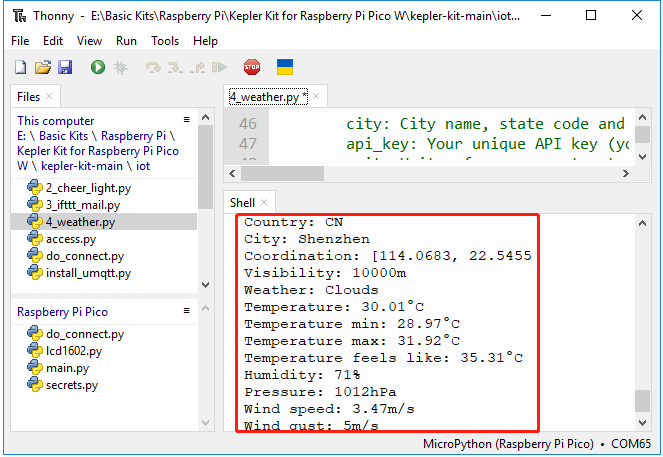Open Raspberry Pi Pico panel menu
This screenshot has height=457, width=663.
(186, 311)
